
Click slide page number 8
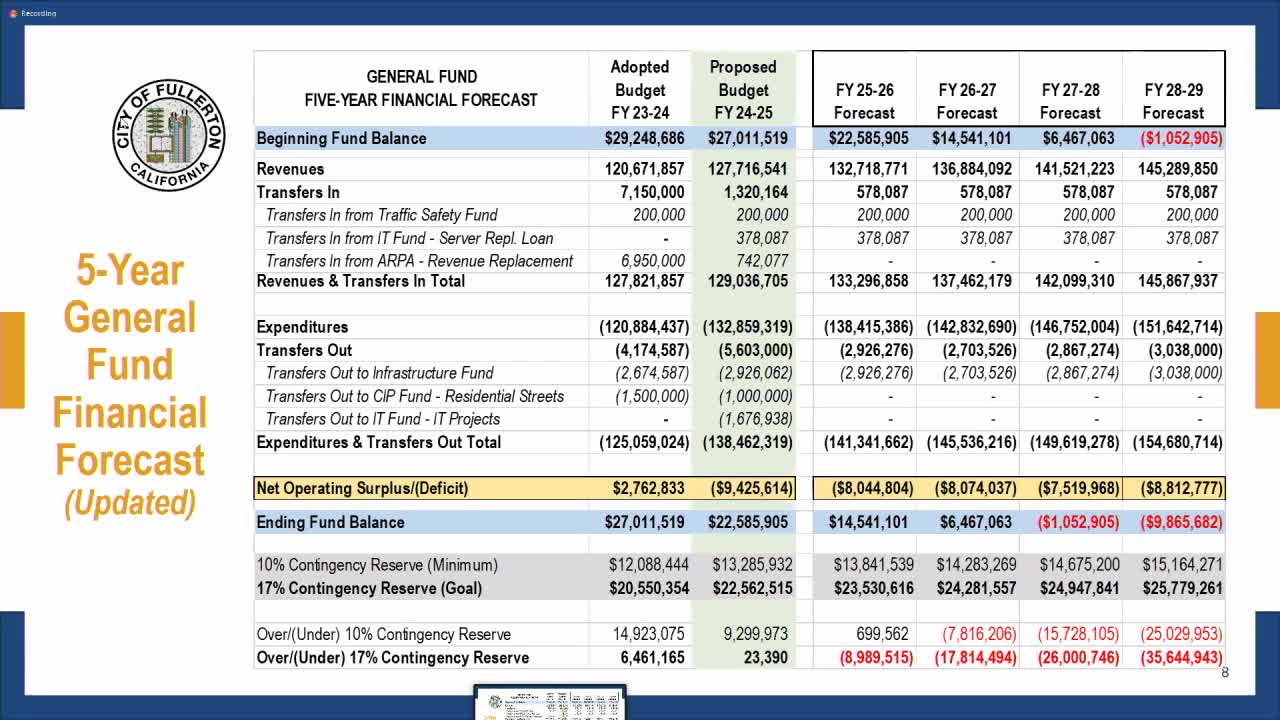[1224, 673]
